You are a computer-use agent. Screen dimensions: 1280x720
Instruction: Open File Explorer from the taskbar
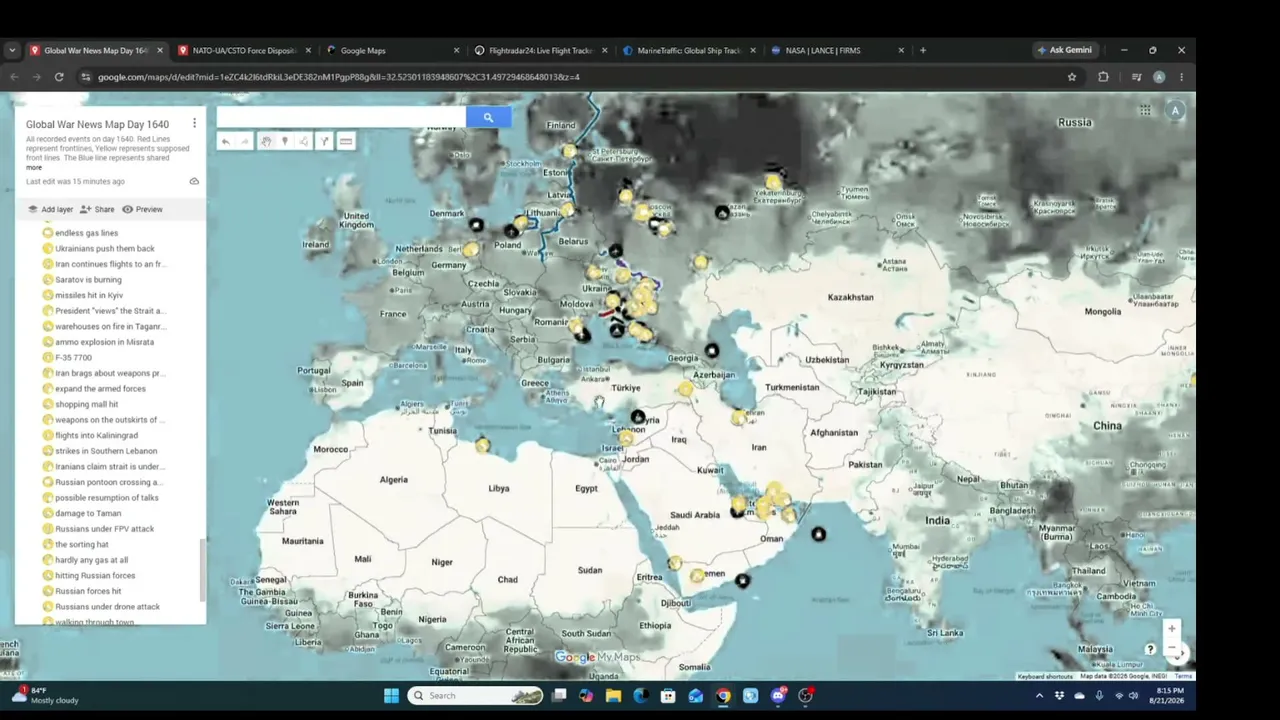[613, 696]
